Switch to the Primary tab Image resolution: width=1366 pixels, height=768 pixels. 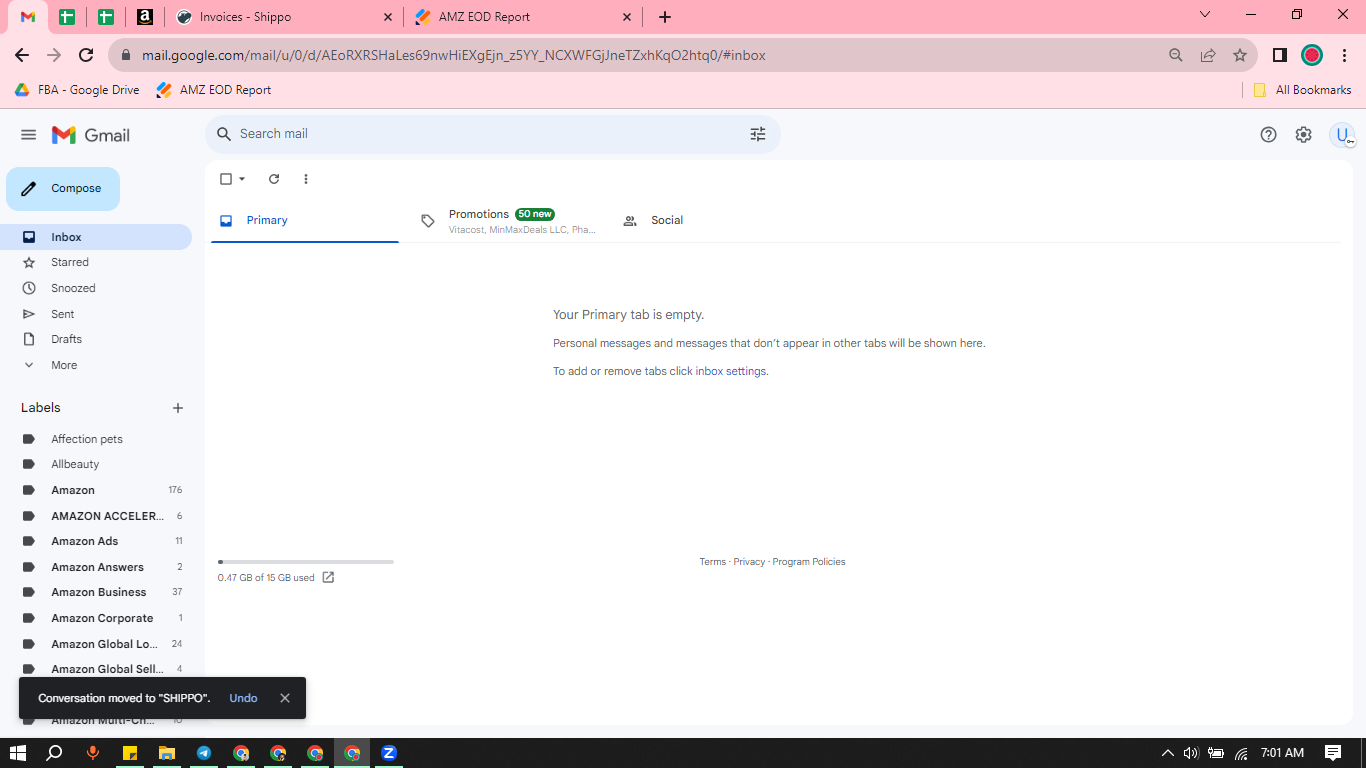[304, 221]
